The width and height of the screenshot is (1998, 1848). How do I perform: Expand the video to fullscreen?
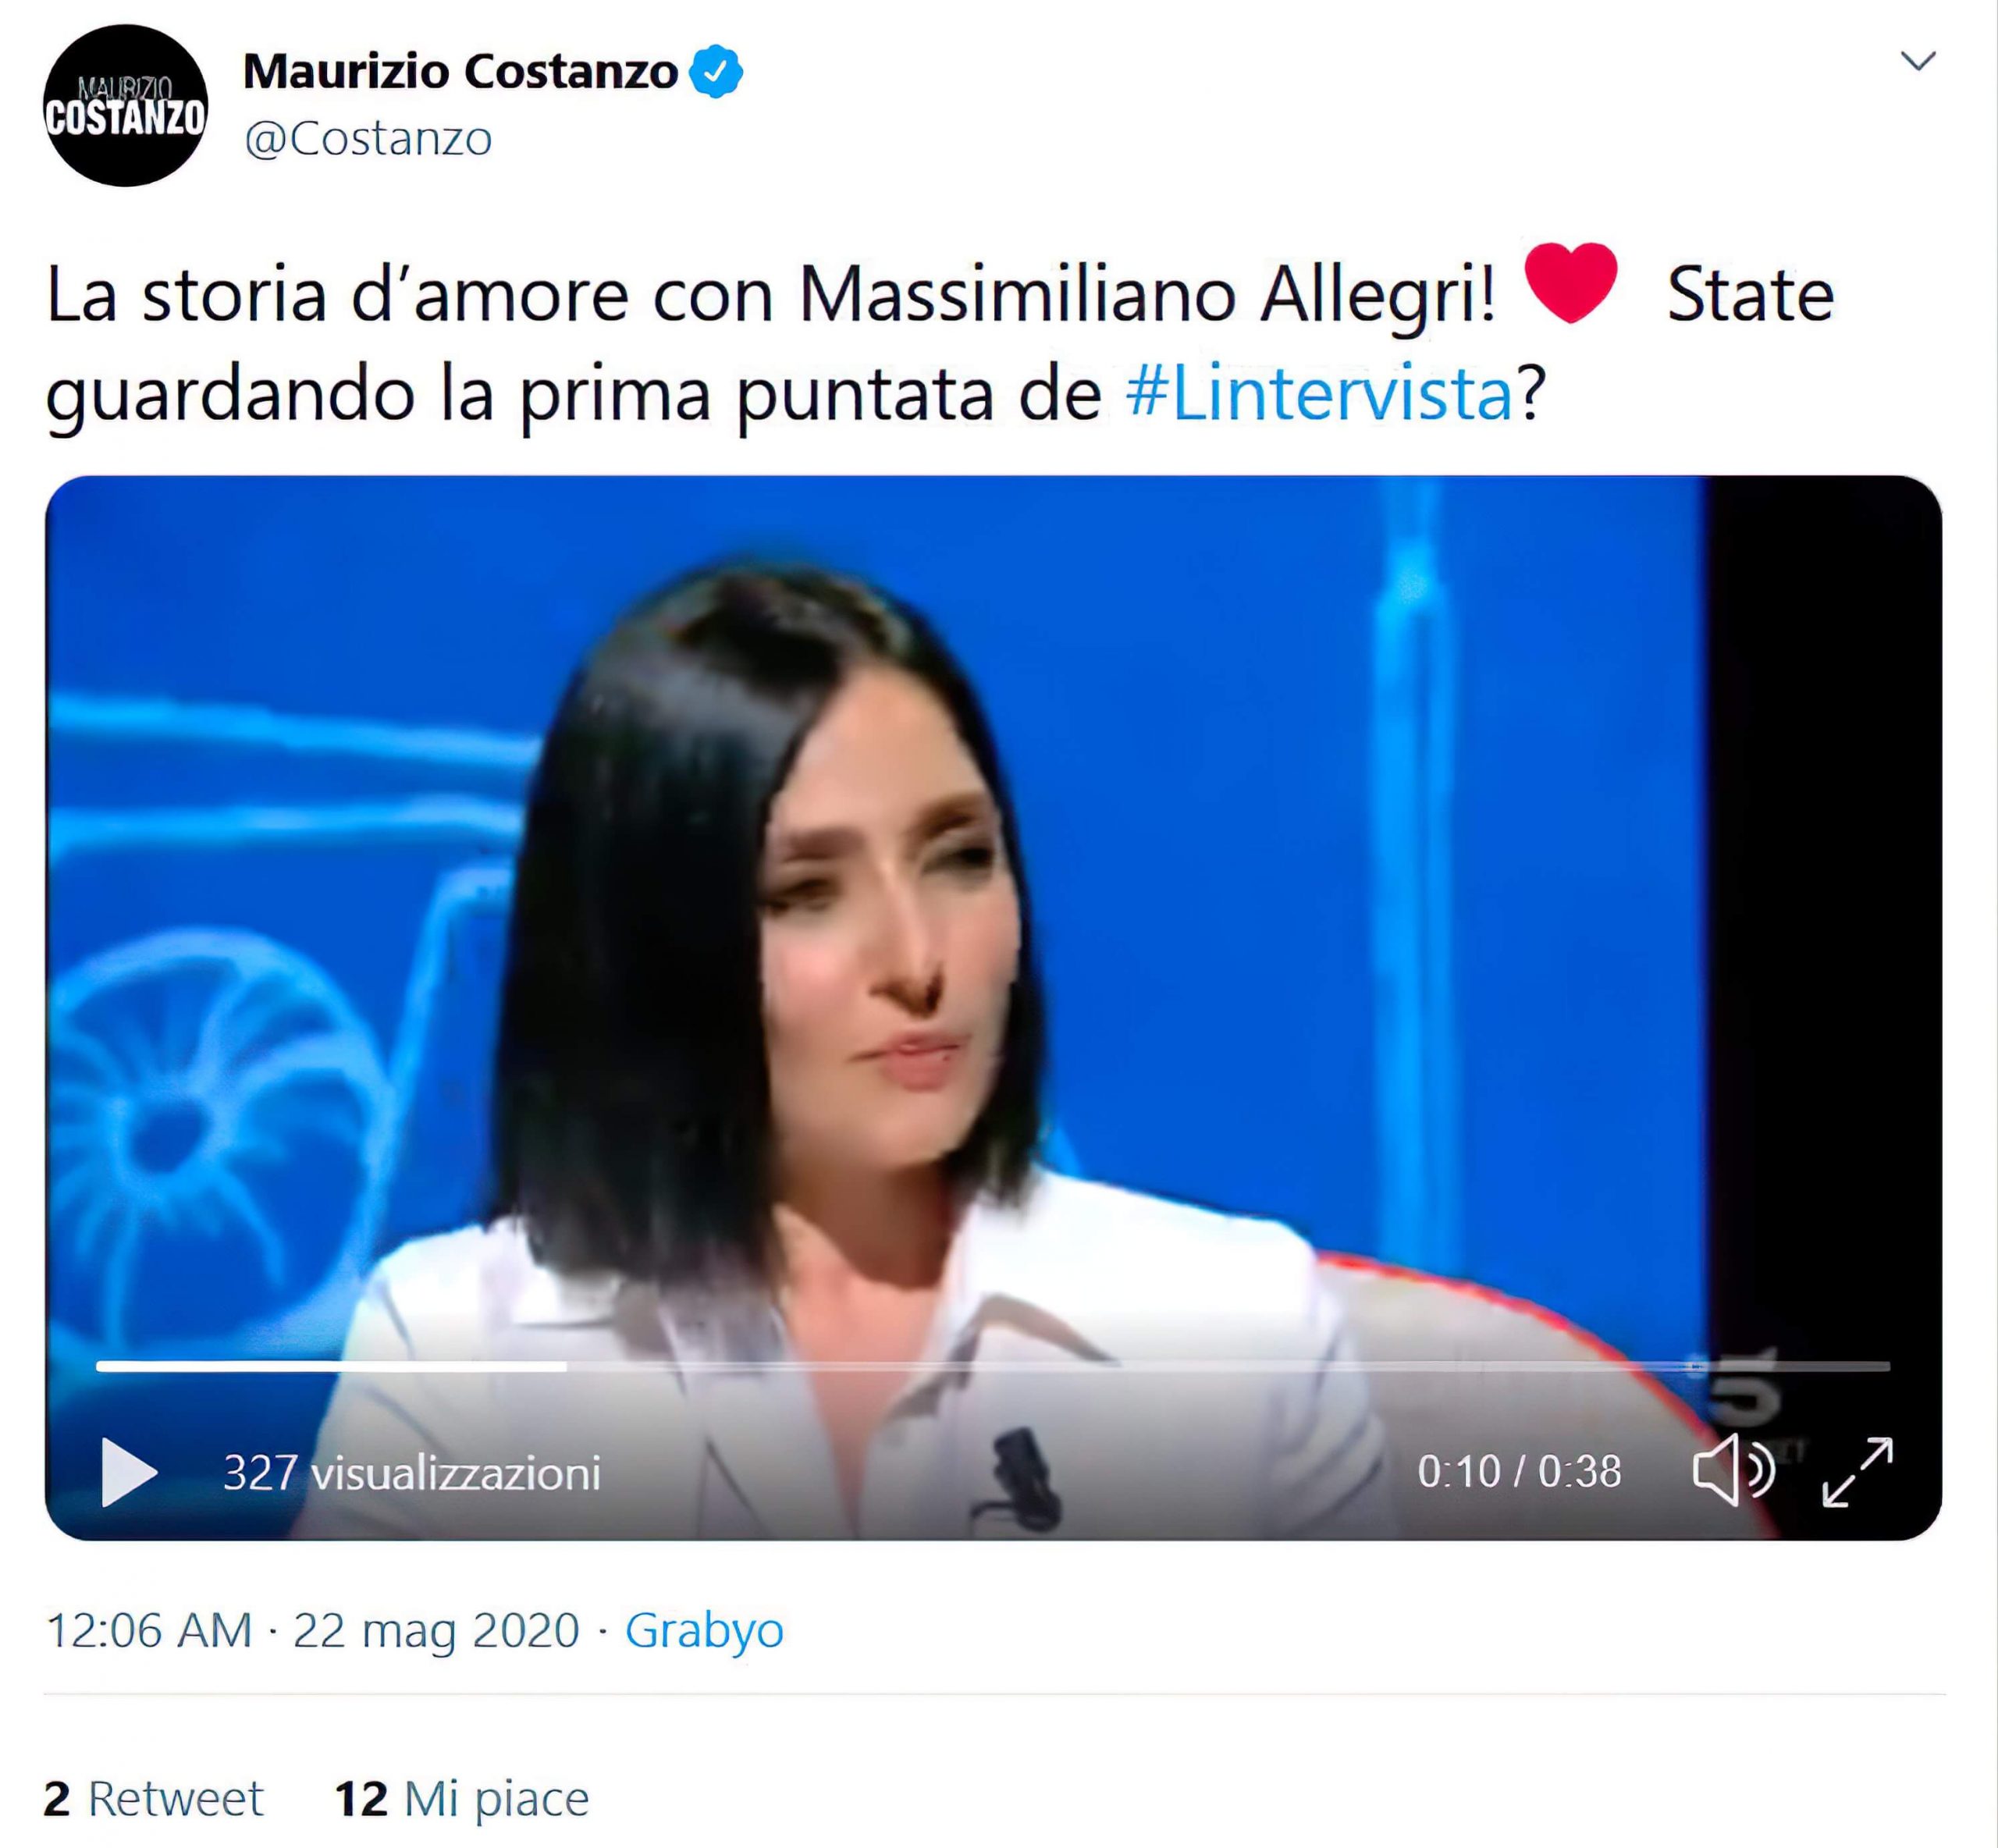(x=1858, y=1471)
